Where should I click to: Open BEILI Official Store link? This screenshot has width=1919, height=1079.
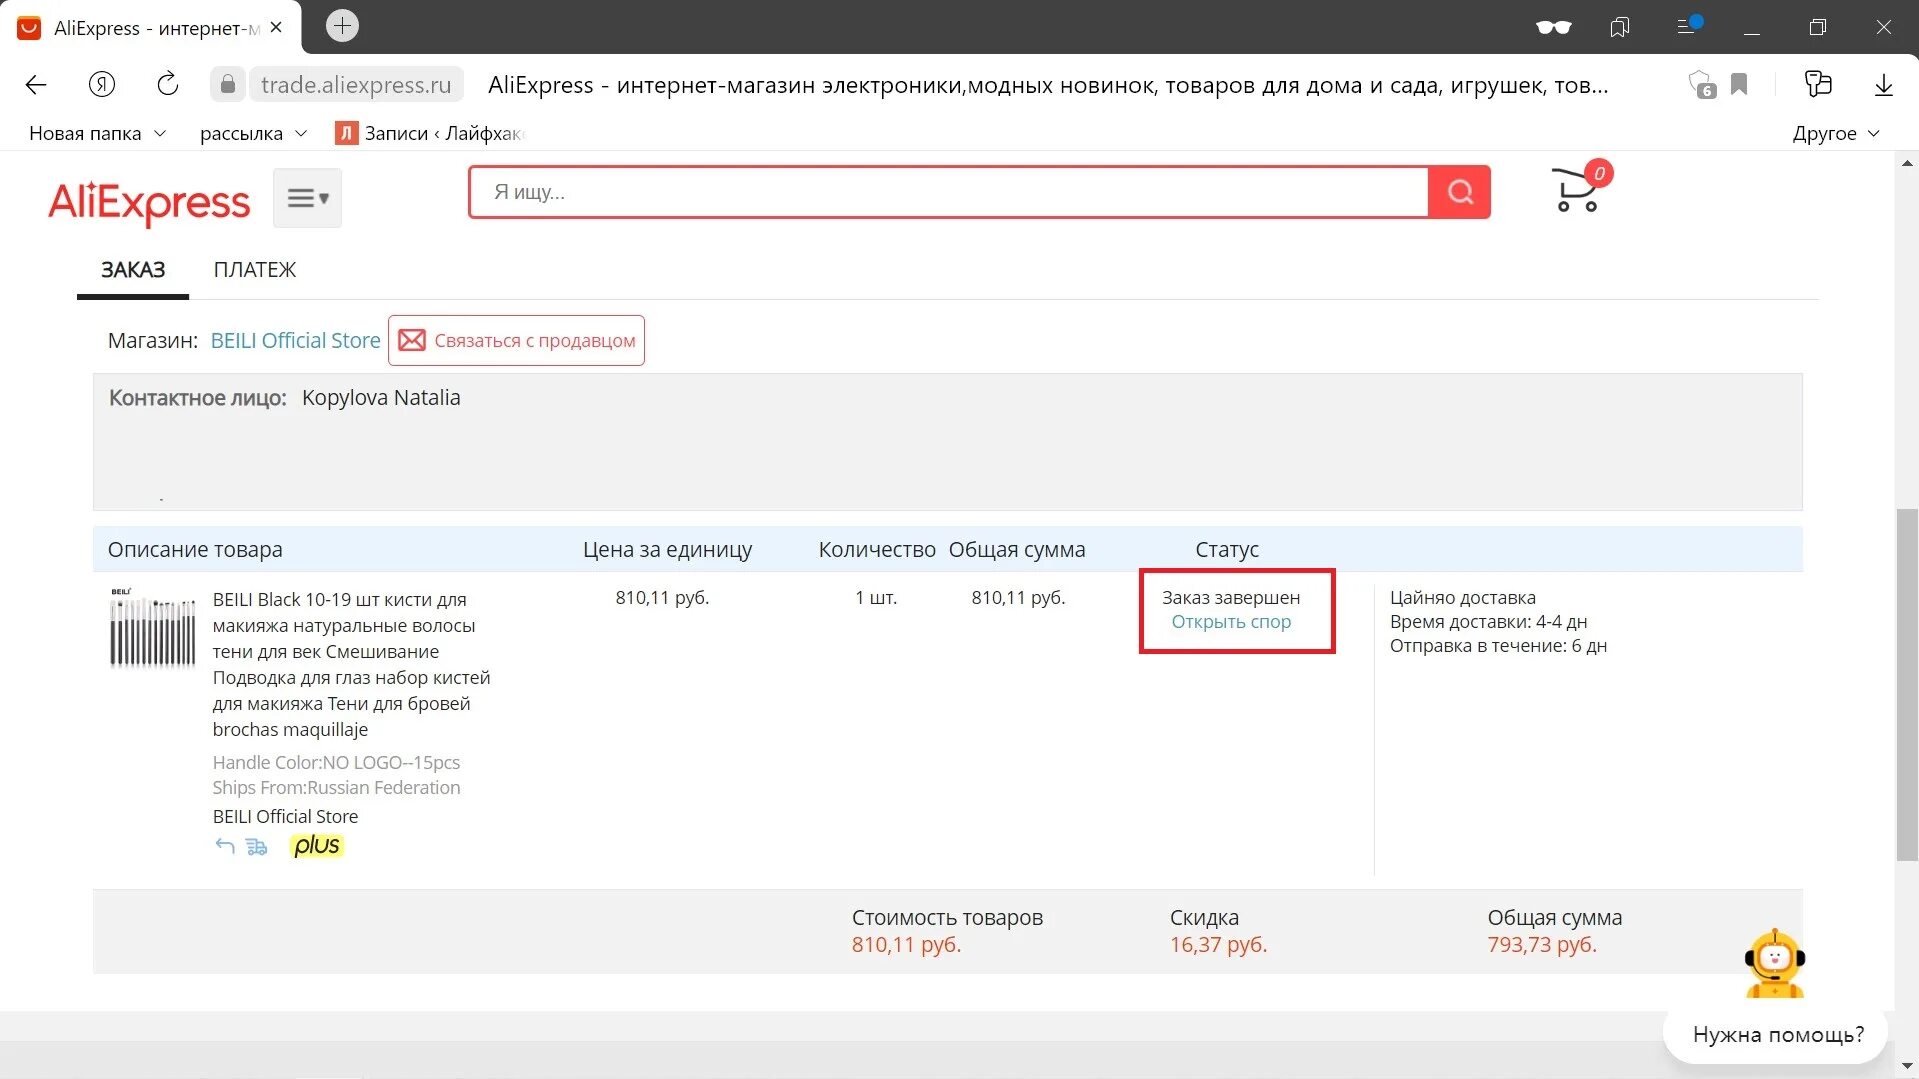[295, 340]
